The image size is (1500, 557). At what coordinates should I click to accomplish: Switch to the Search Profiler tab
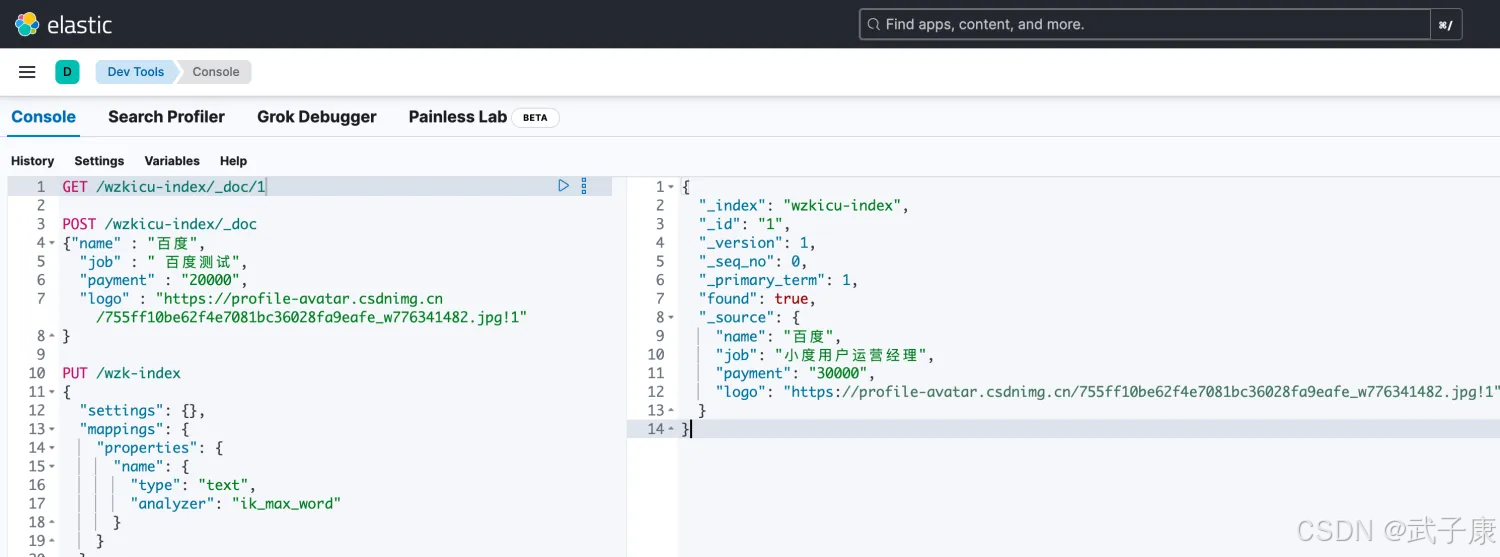[166, 117]
